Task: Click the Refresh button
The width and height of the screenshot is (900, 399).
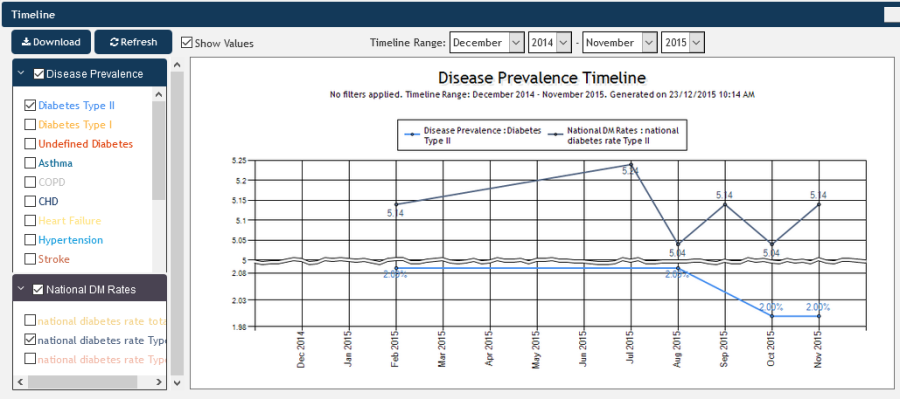Action: pos(133,42)
